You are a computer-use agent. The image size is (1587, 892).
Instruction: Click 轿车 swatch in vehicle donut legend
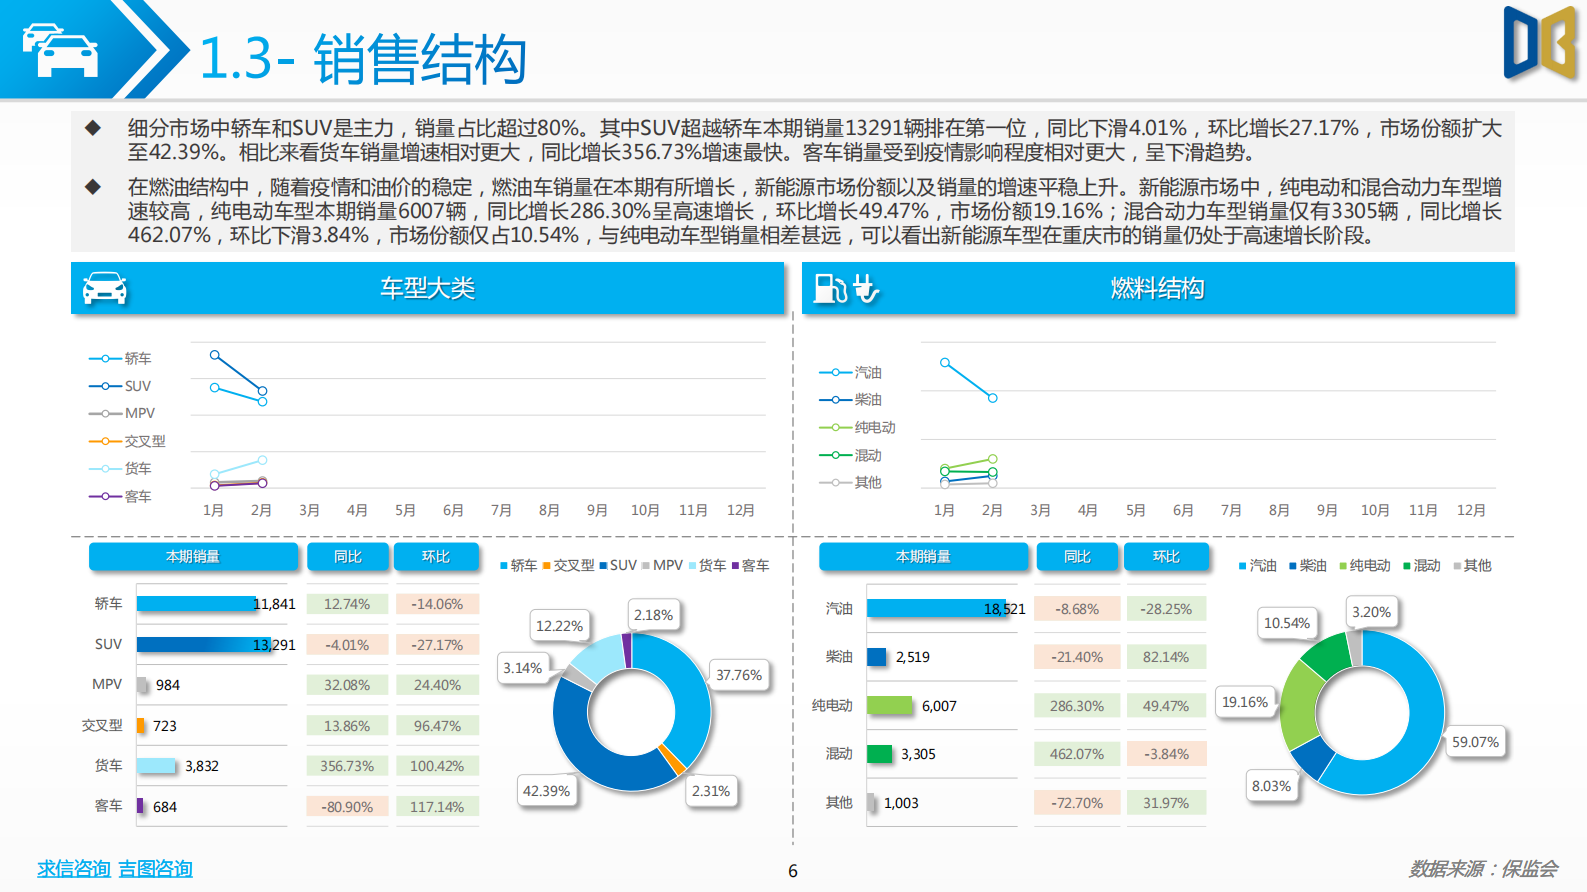pos(504,566)
